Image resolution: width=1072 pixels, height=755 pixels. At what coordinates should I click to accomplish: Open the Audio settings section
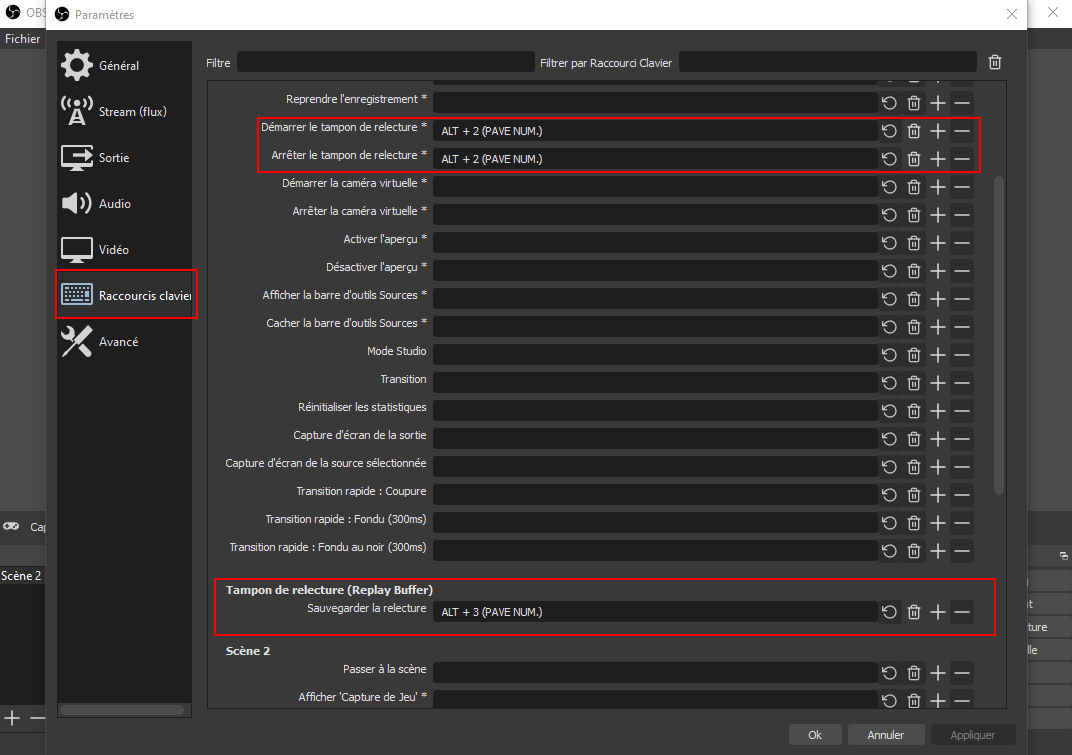click(124, 203)
